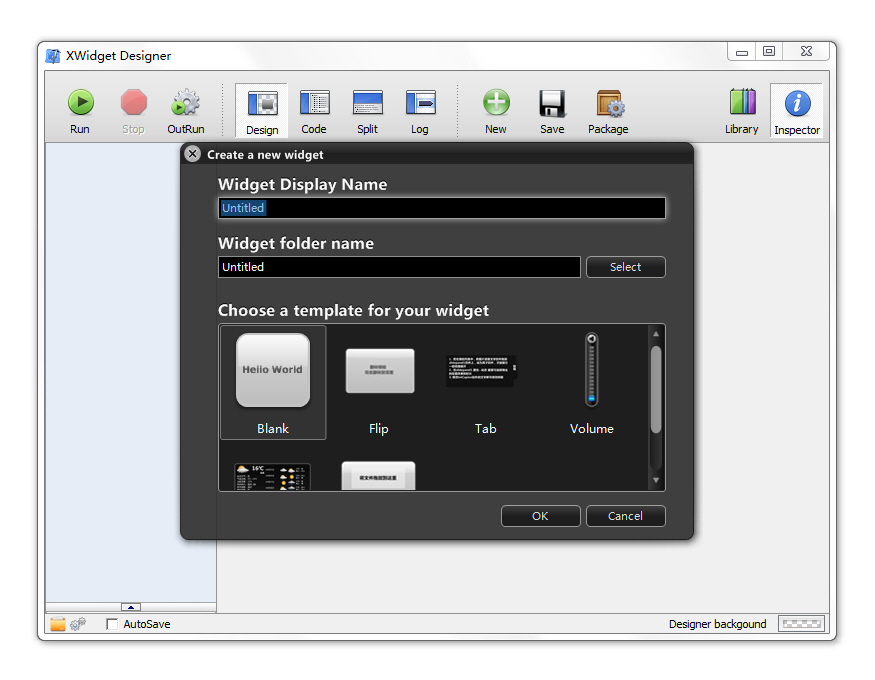Pick the Designer background swatch
Viewport: 875px width, 680px height.
[x=801, y=624]
